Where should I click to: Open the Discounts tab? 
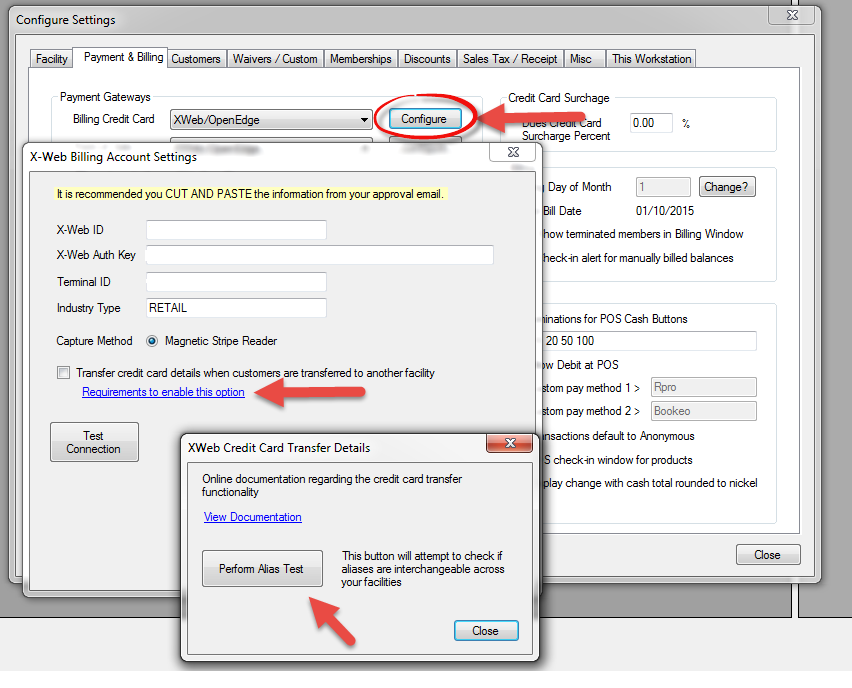pyautogui.click(x=427, y=59)
